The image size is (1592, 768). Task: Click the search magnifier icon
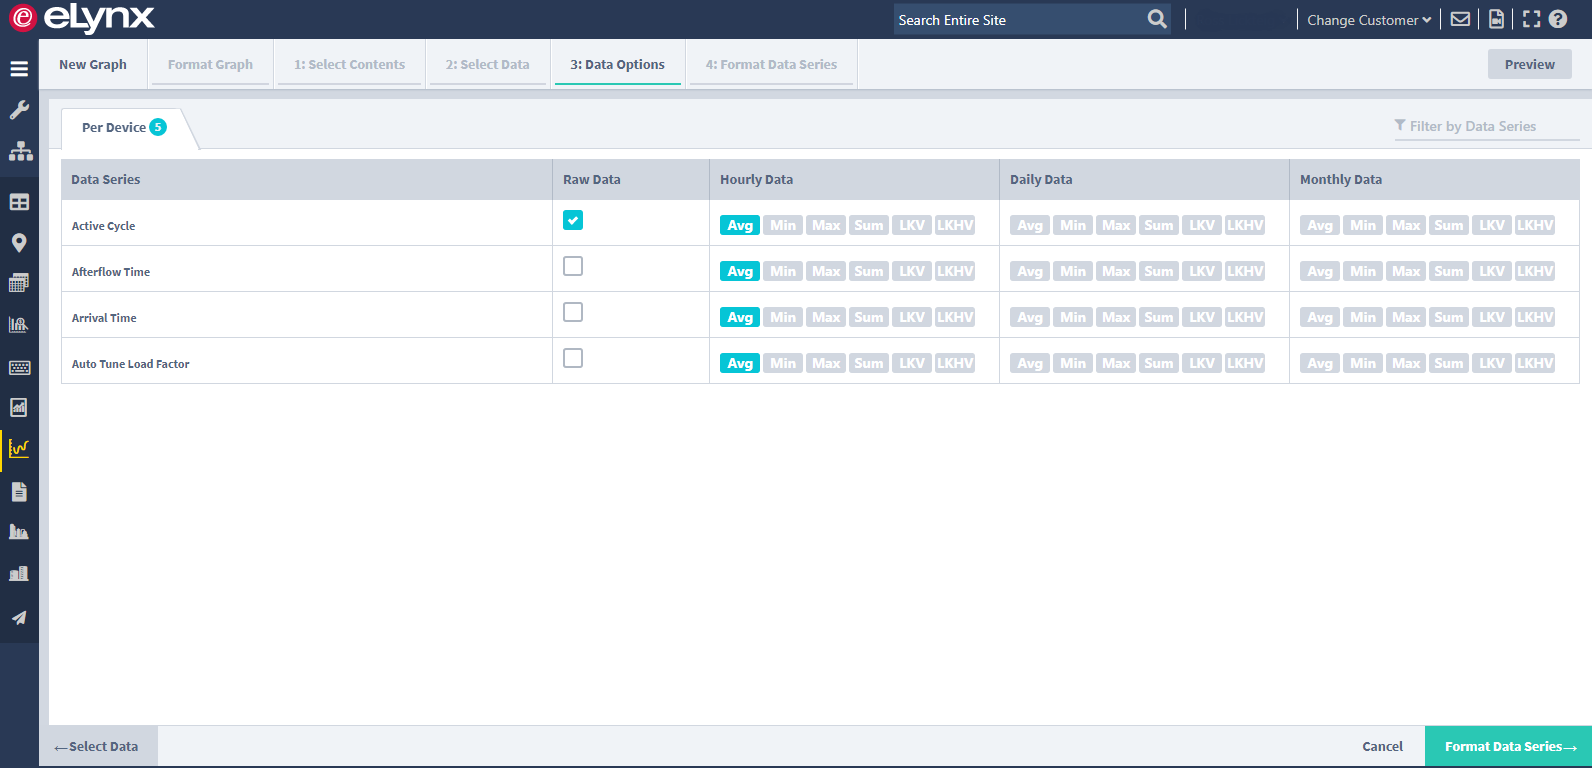pos(1157,19)
